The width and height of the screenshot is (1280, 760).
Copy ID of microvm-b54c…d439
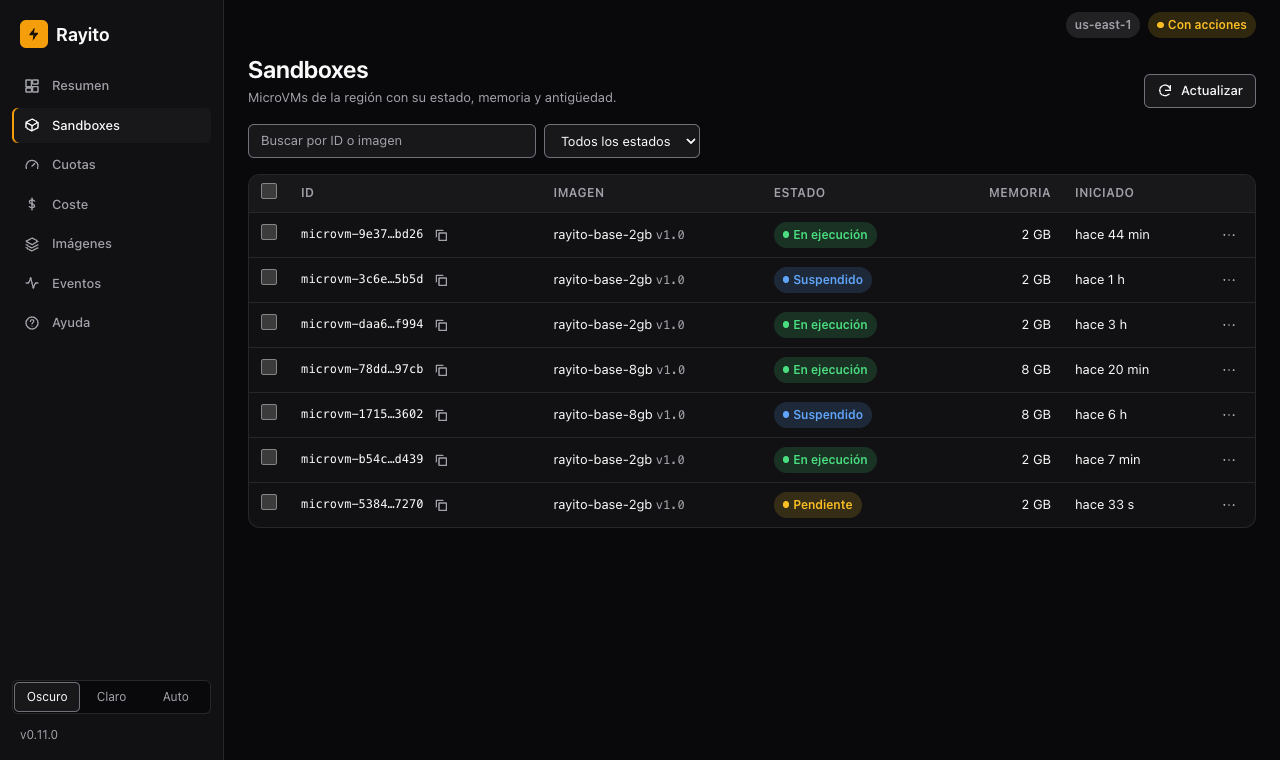pyautogui.click(x=441, y=460)
